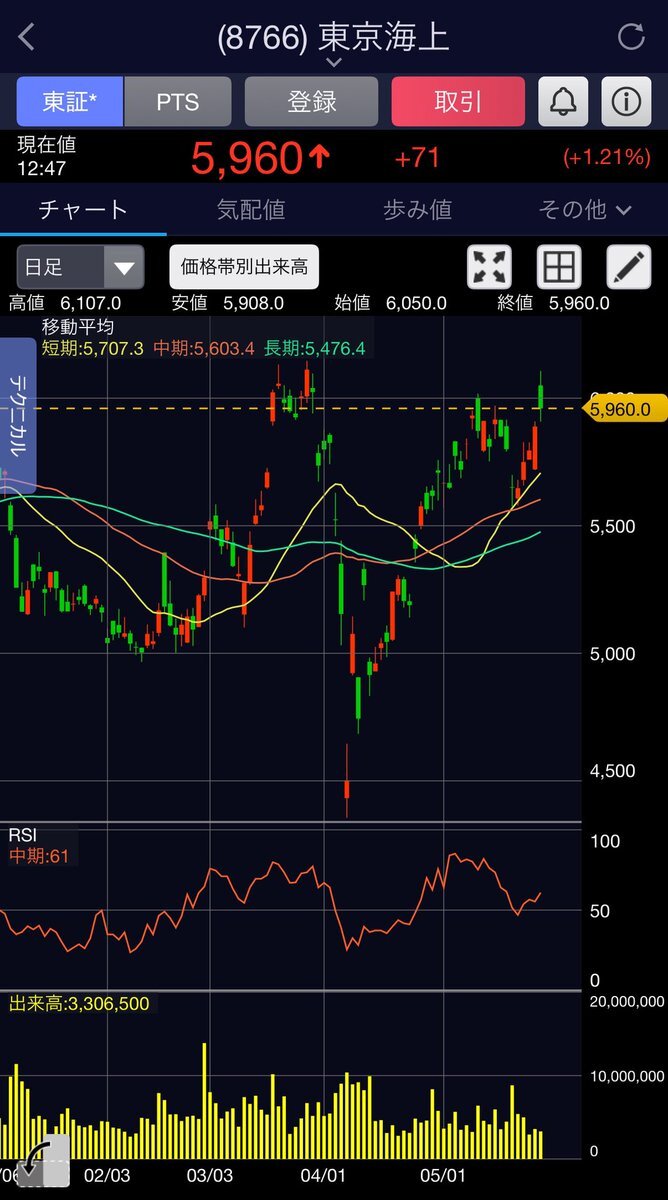Viewport: 668px width, 1200px height.
Task: Tap the back arrow at top left
Action: click(x=27, y=38)
